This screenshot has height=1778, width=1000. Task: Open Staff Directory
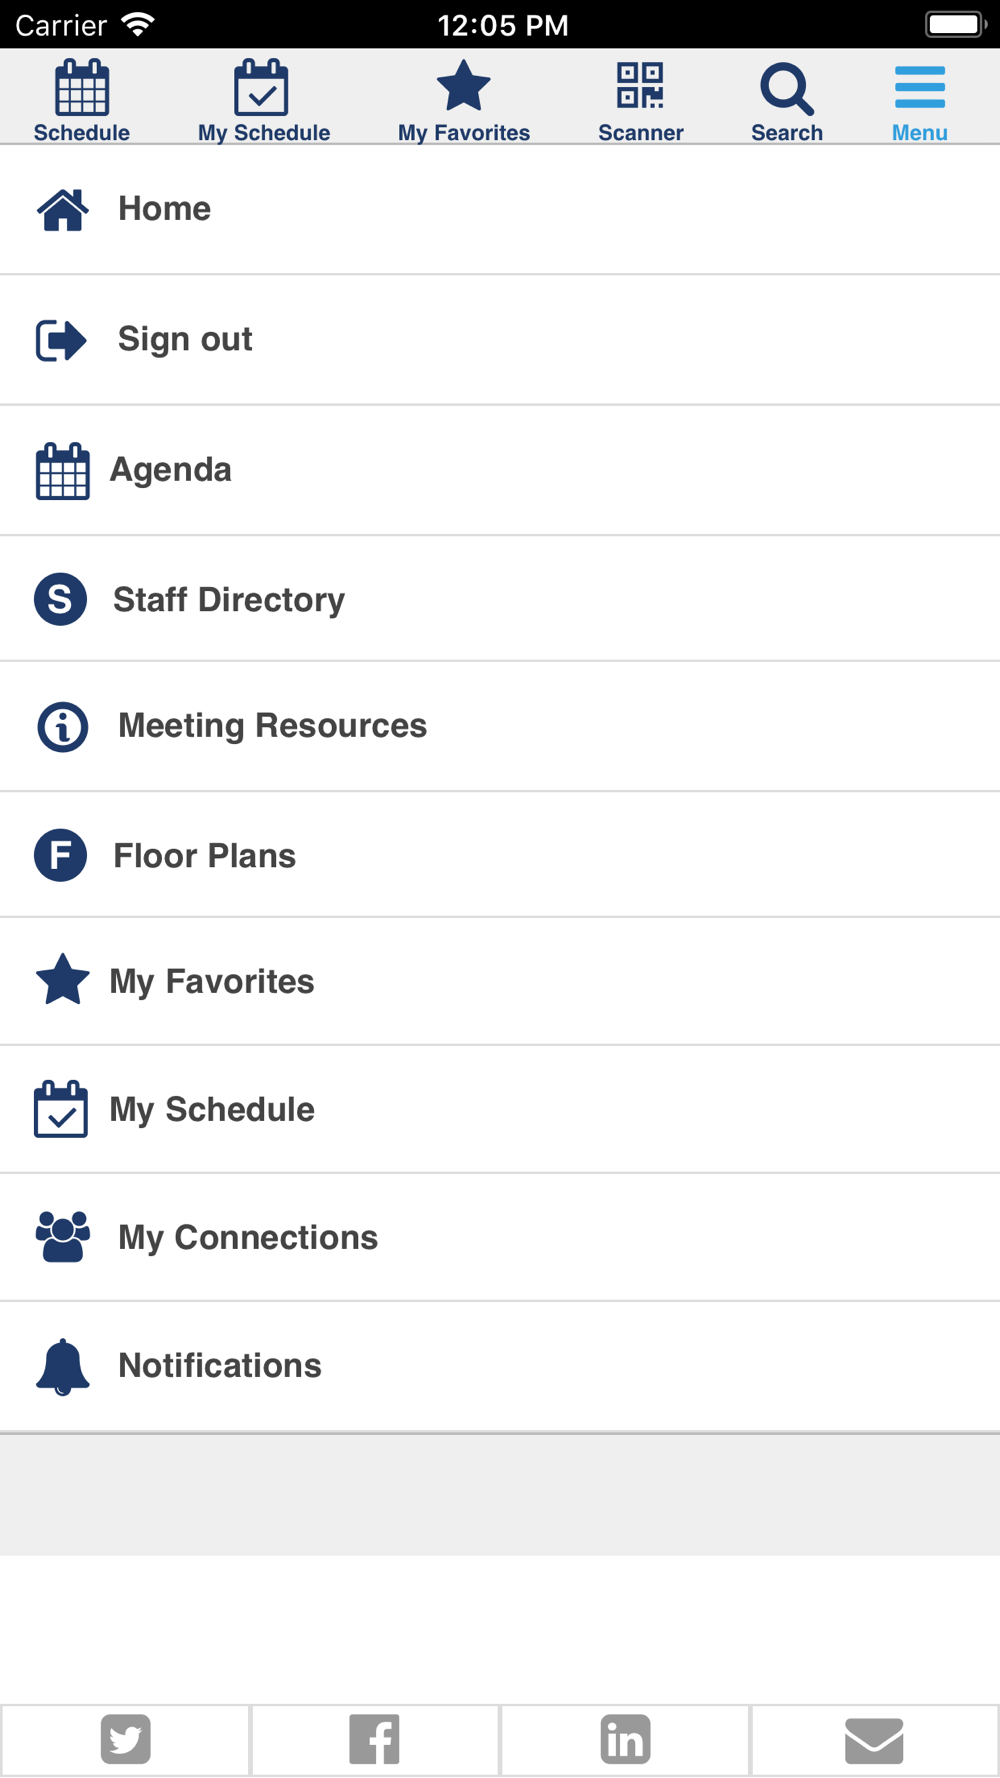[228, 600]
